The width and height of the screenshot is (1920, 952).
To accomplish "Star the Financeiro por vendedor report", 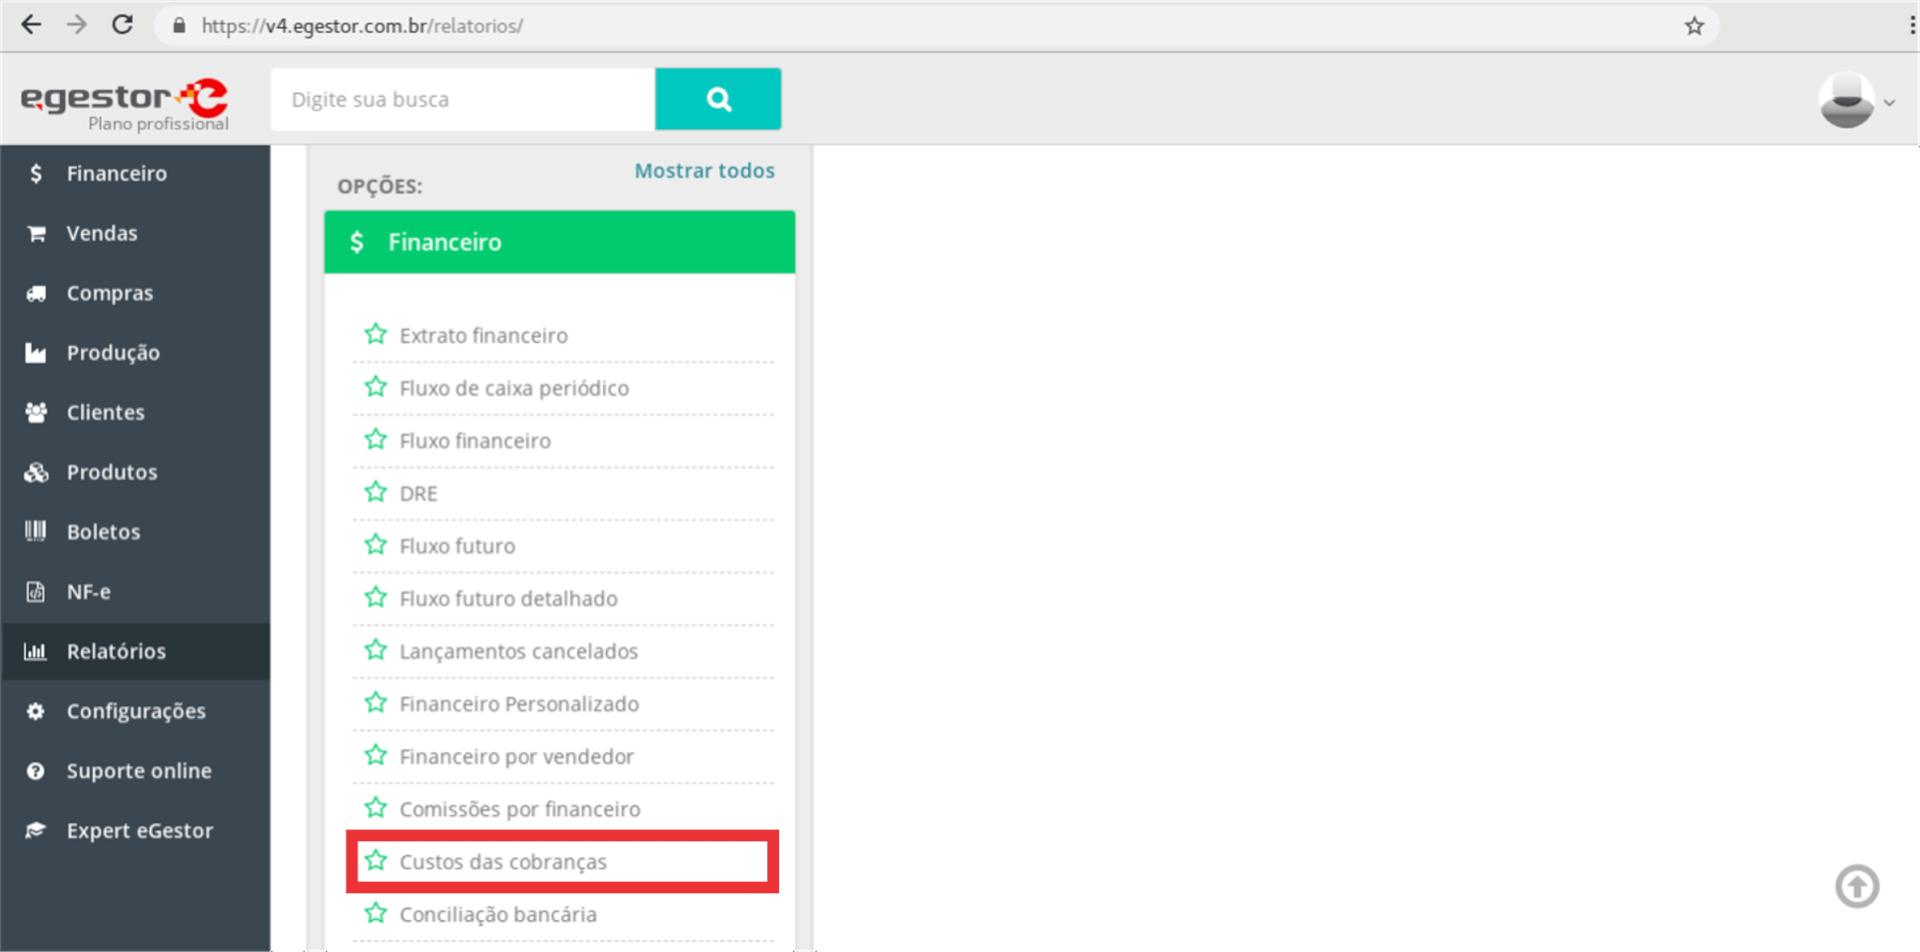I will [376, 755].
